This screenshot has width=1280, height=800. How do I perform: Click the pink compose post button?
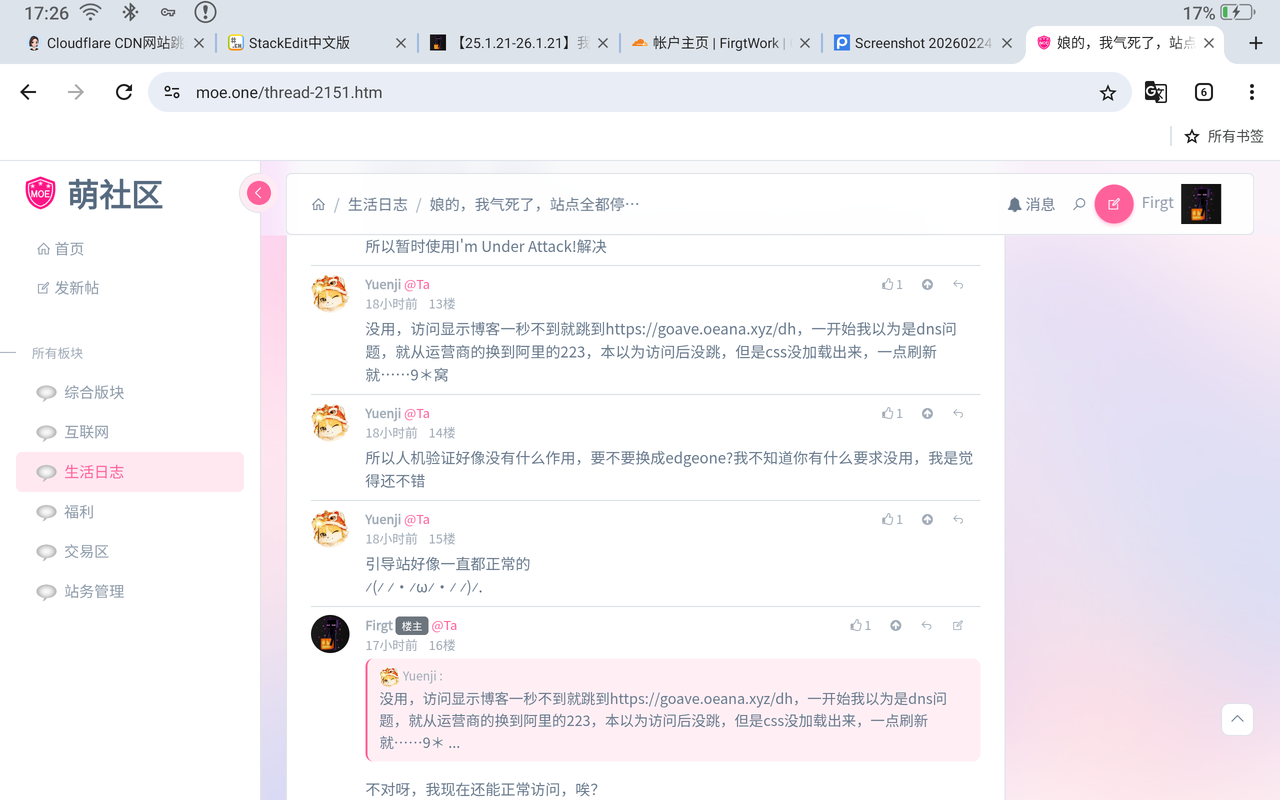(1114, 204)
